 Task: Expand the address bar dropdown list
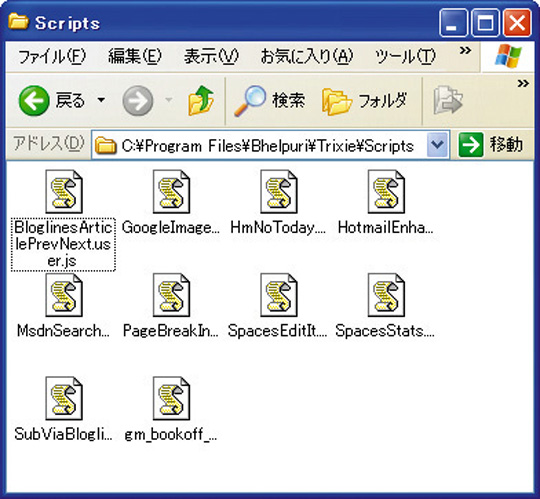point(437,145)
